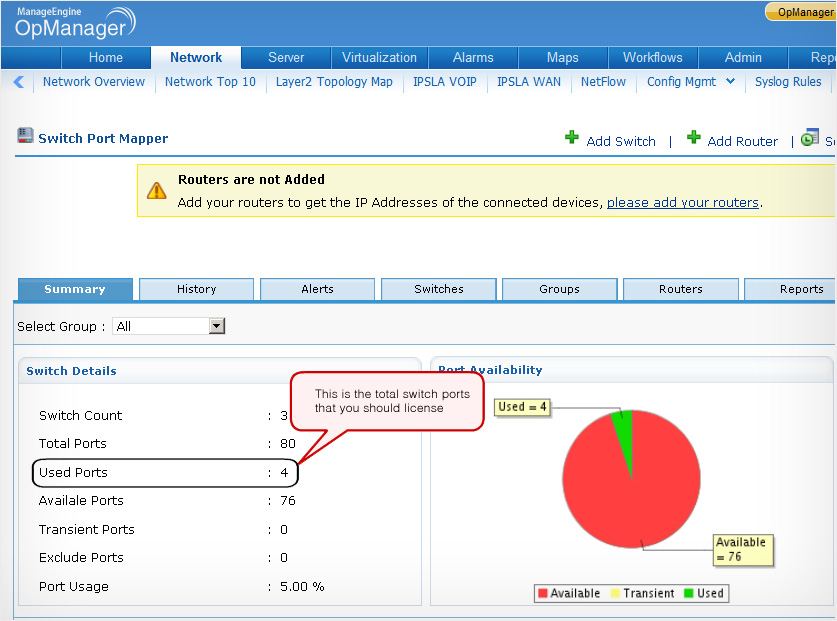Viewport: 837px width, 621px height.
Task: Switch to the Routers tab
Action: [x=681, y=289]
